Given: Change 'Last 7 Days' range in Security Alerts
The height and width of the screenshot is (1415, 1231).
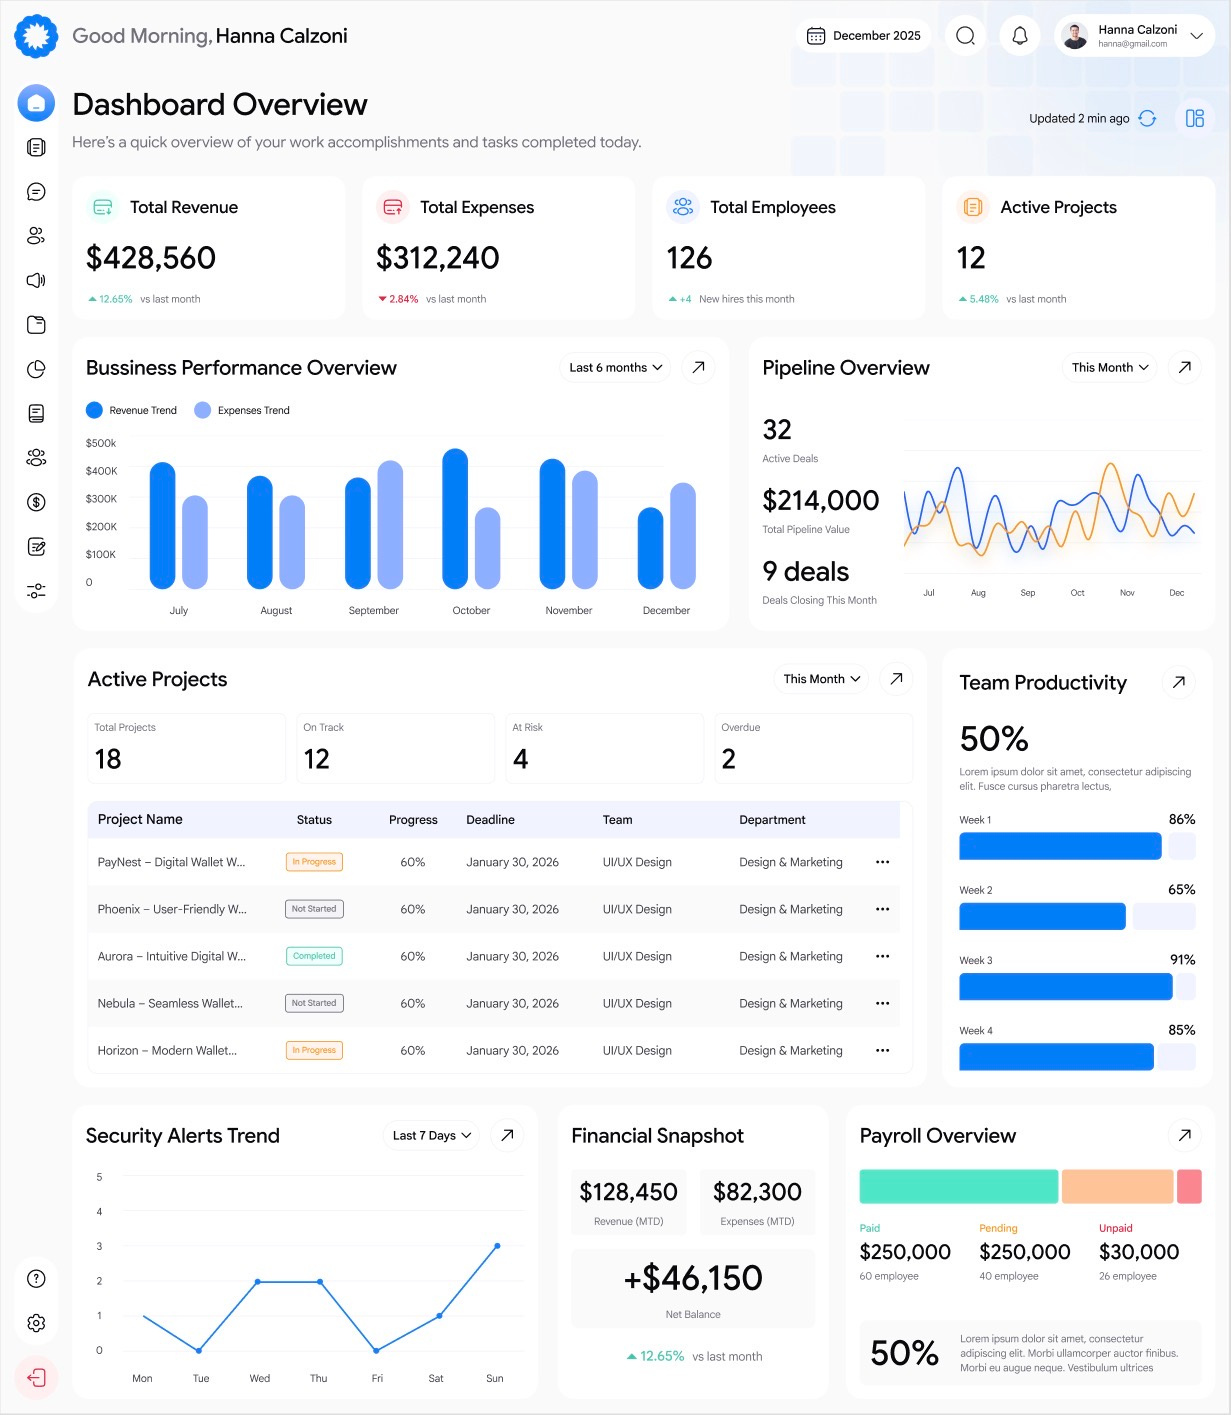Looking at the screenshot, I should click(x=430, y=1135).
